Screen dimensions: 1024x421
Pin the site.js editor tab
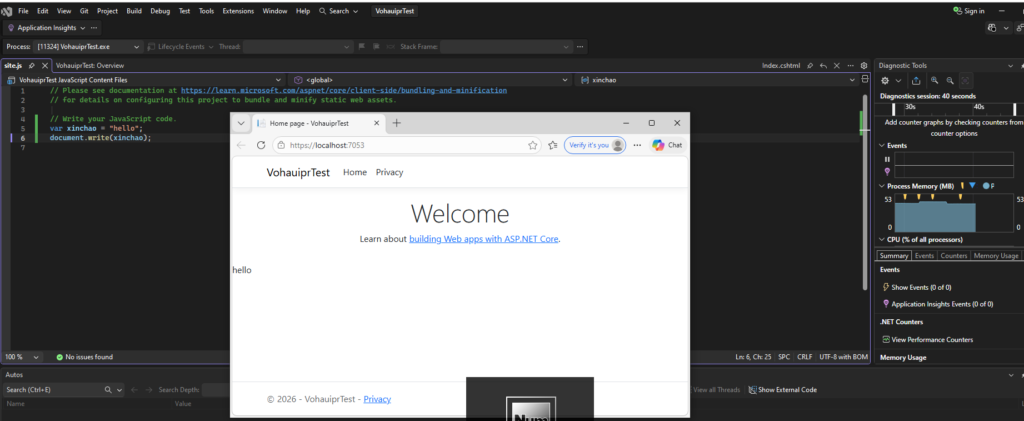33,65
